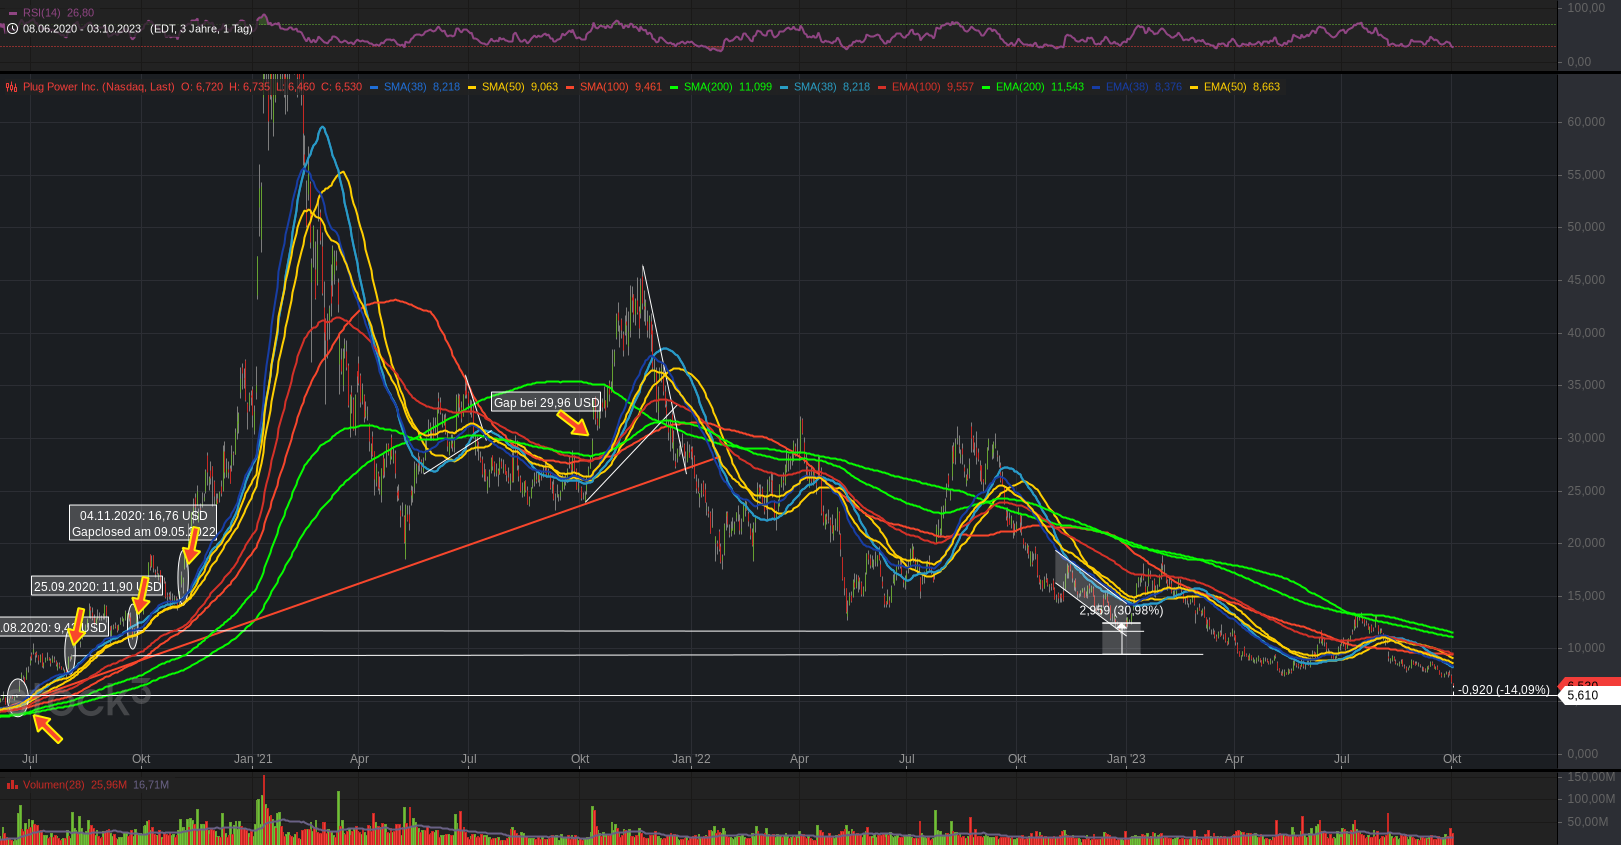Click the red EMA(100) color marker
This screenshot has width=1621, height=845.
882,87
